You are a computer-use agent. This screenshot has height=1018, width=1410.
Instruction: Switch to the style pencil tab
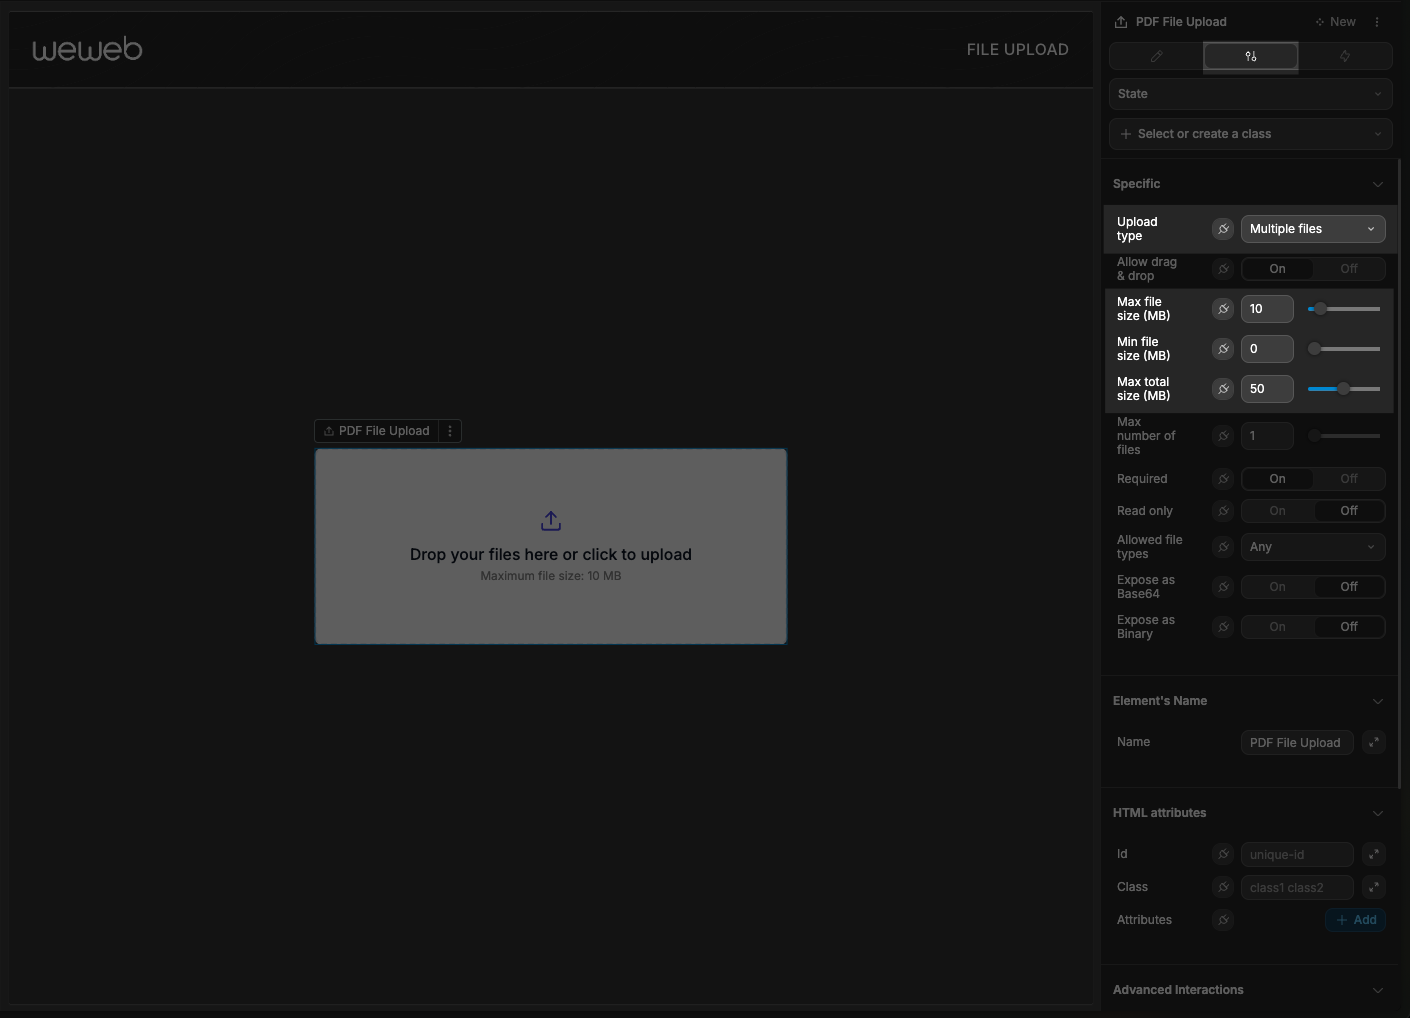(1157, 56)
